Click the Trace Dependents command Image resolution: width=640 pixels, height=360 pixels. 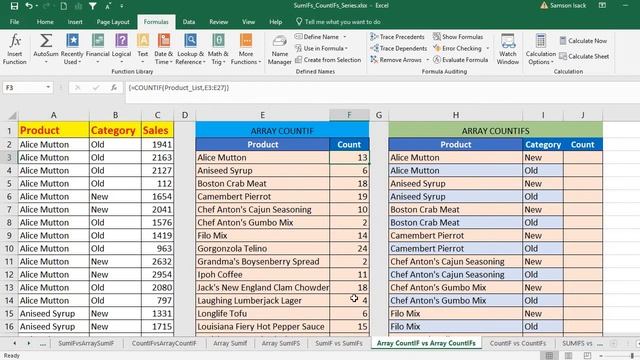click(x=398, y=48)
